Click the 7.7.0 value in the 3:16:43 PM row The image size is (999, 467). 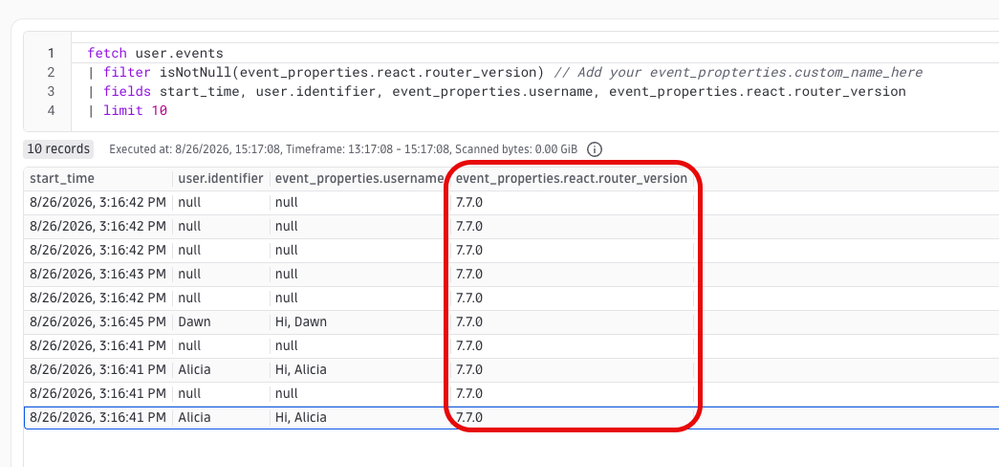pyautogui.click(x=470, y=274)
